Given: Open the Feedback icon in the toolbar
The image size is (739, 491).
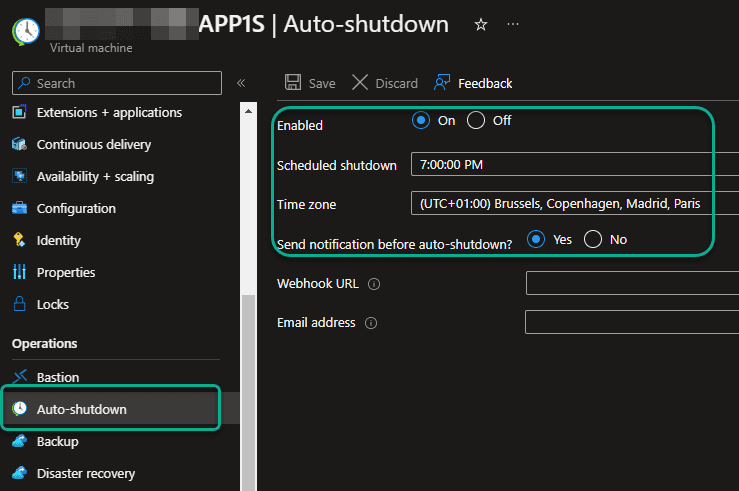Looking at the screenshot, I should click(442, 83).
